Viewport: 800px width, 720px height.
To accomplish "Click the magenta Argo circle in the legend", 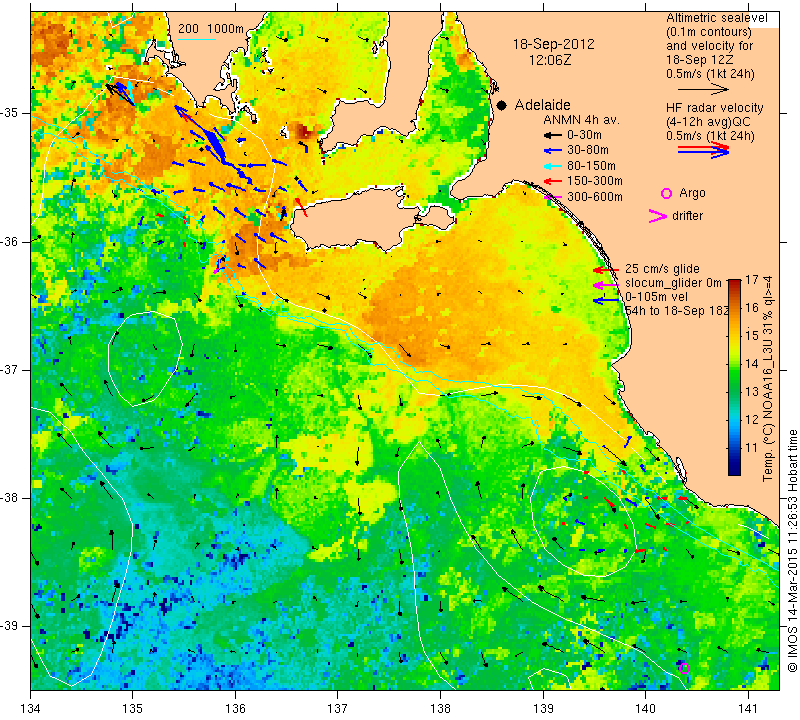I will coord(666,193).
